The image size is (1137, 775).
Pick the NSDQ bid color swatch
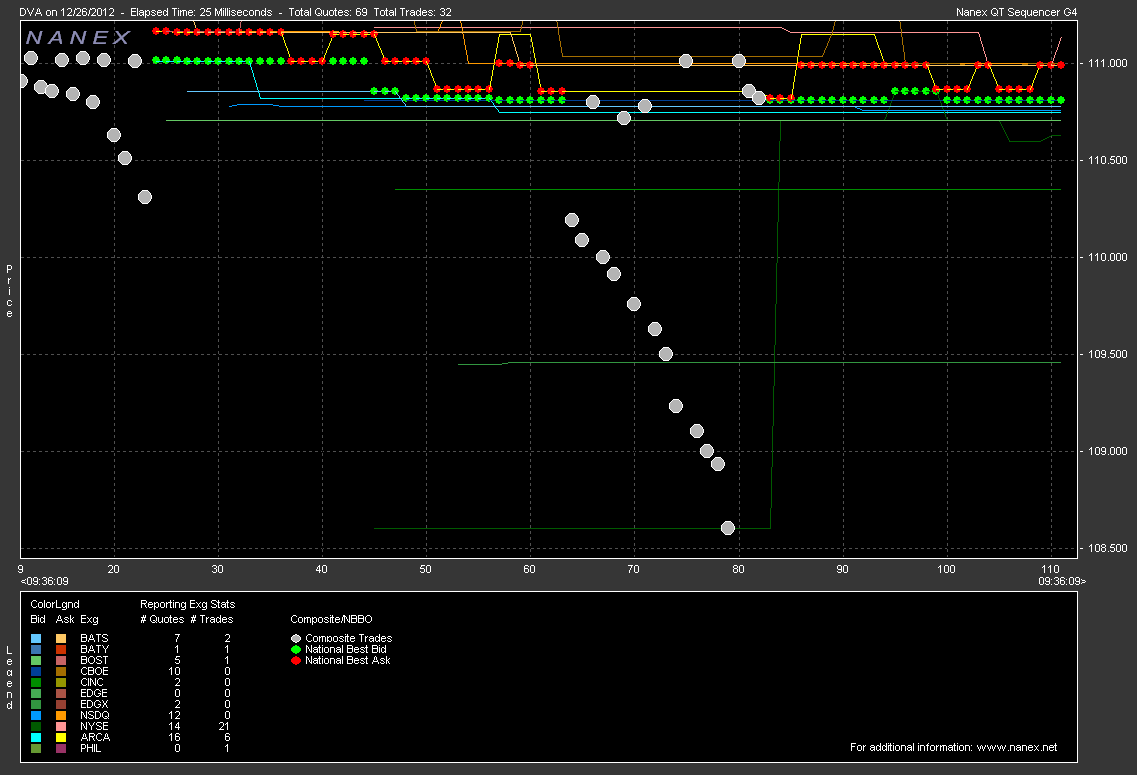36,716
